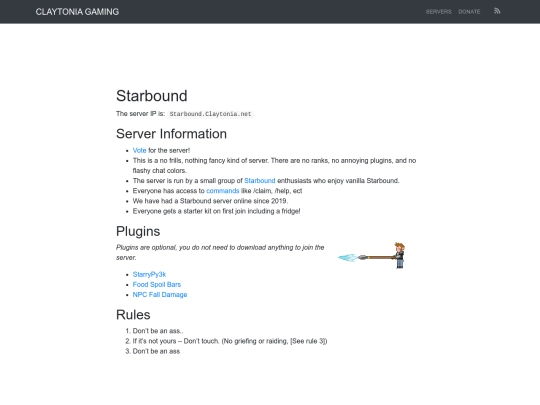Click the online since 2019 bullet point
This screenshot has width=540, height=405.
click(x=210, y=201)
